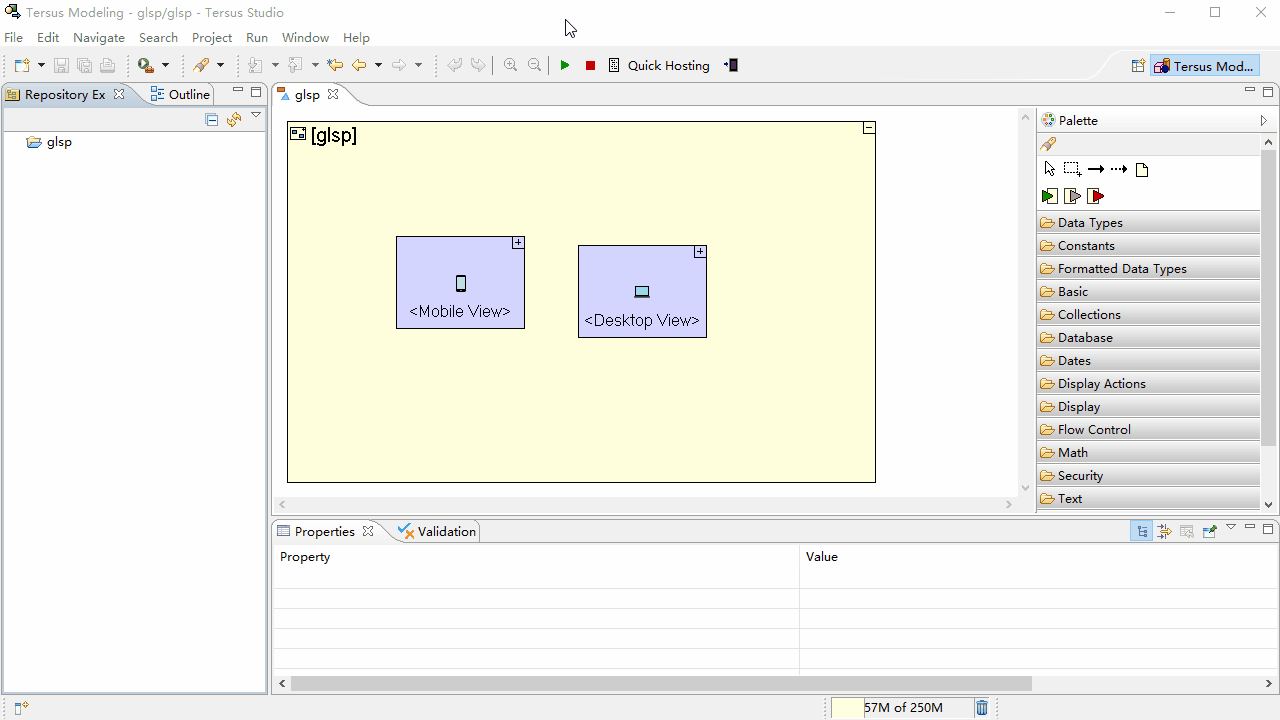
Task: Click the Last Edit Location icon
Action: (335, 65)
